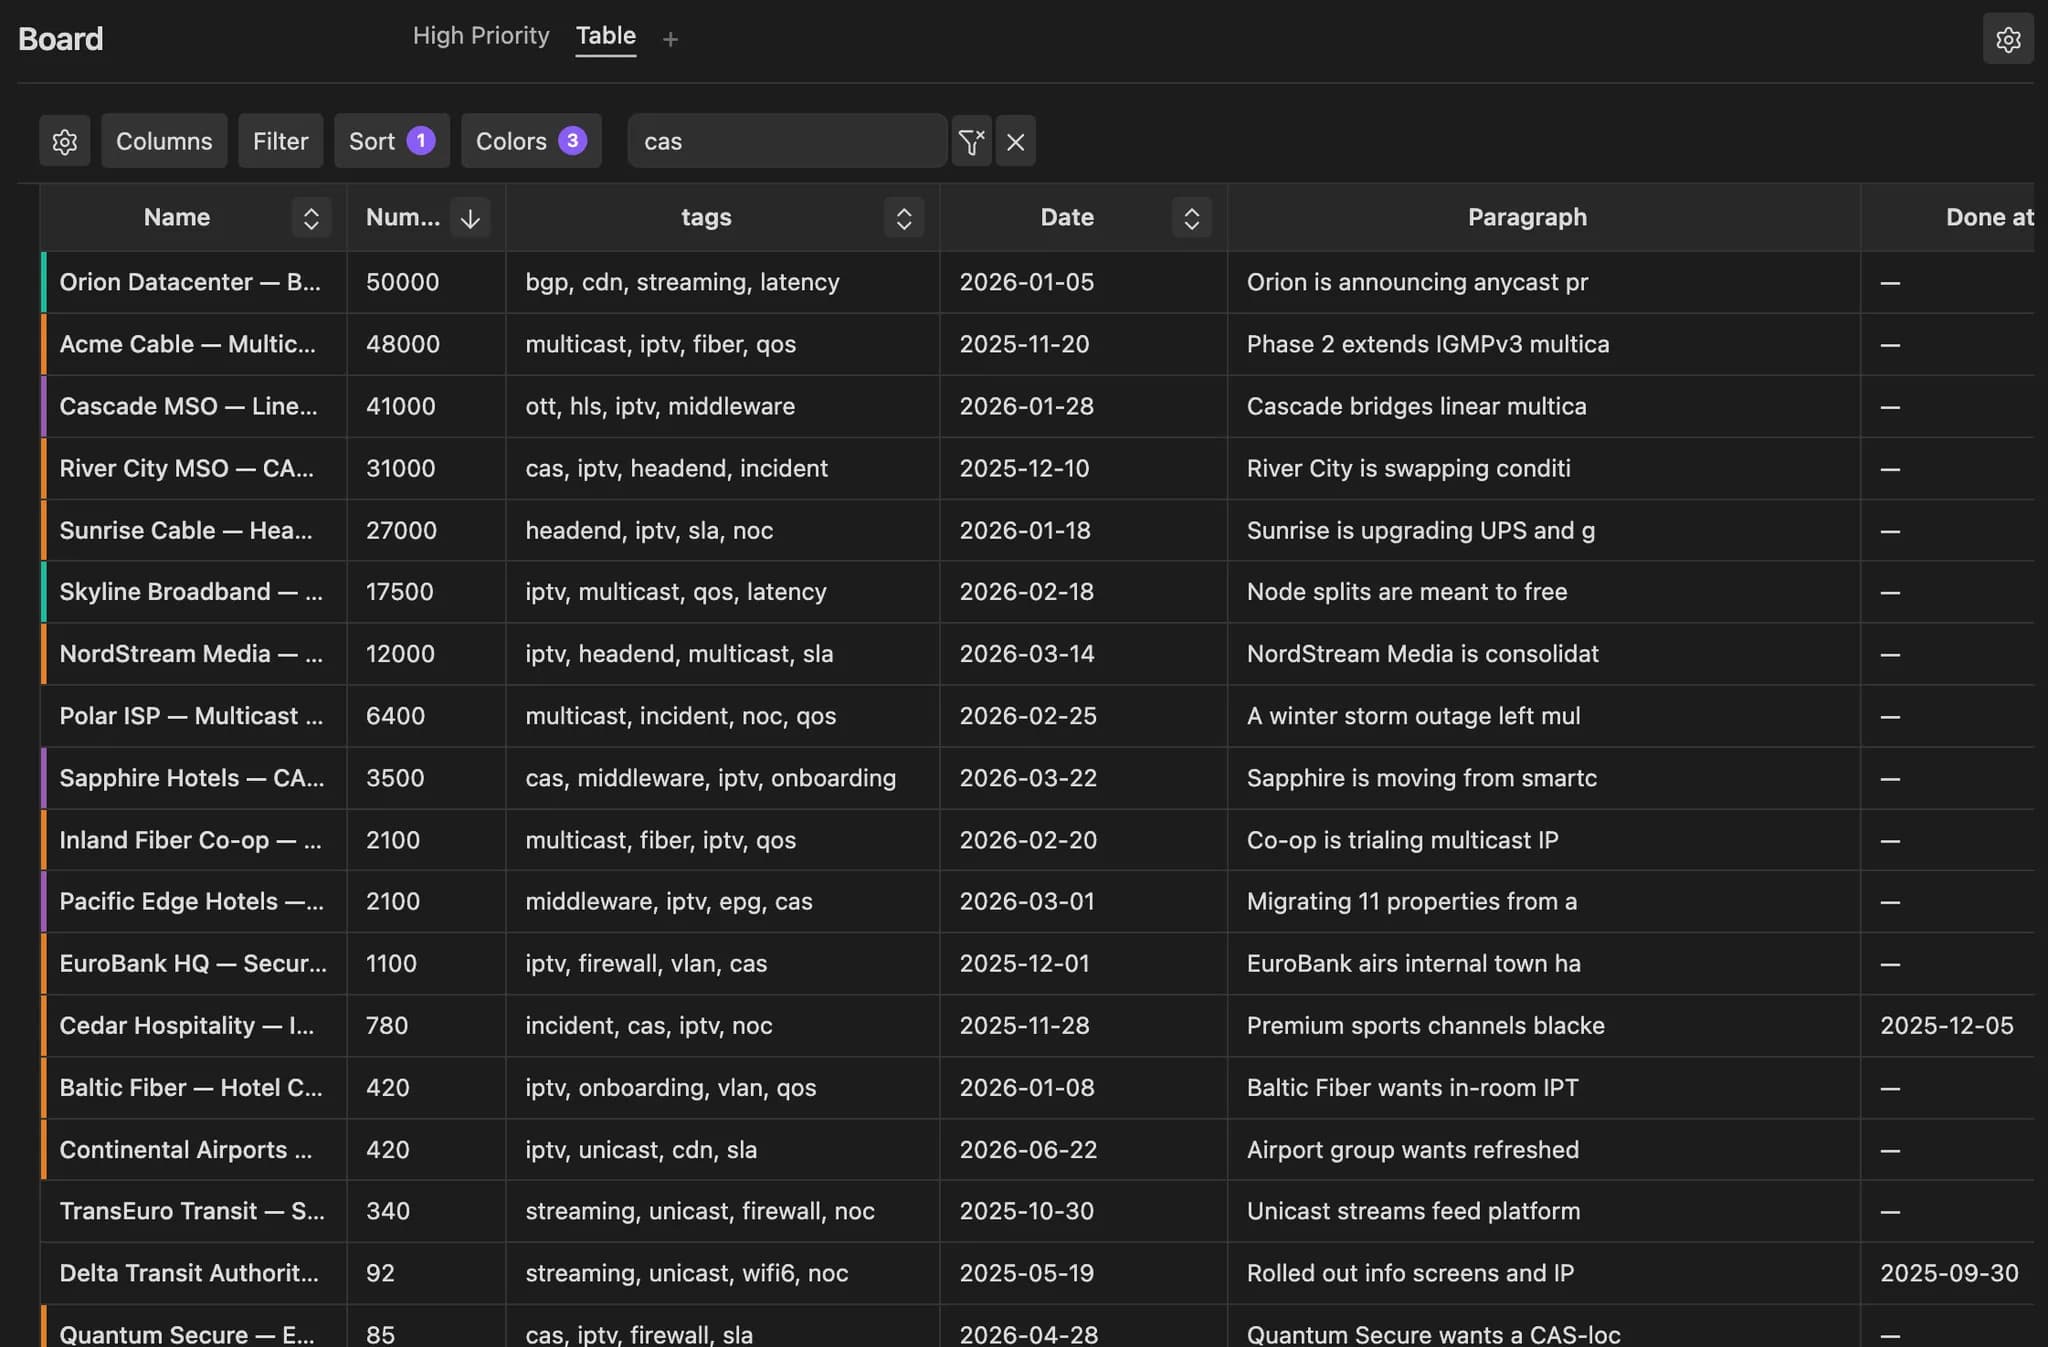Click date cell 2026-01-05
Image resolution: width=2048 pixels, height=1347 pixels.
[x=1026, y=282]
